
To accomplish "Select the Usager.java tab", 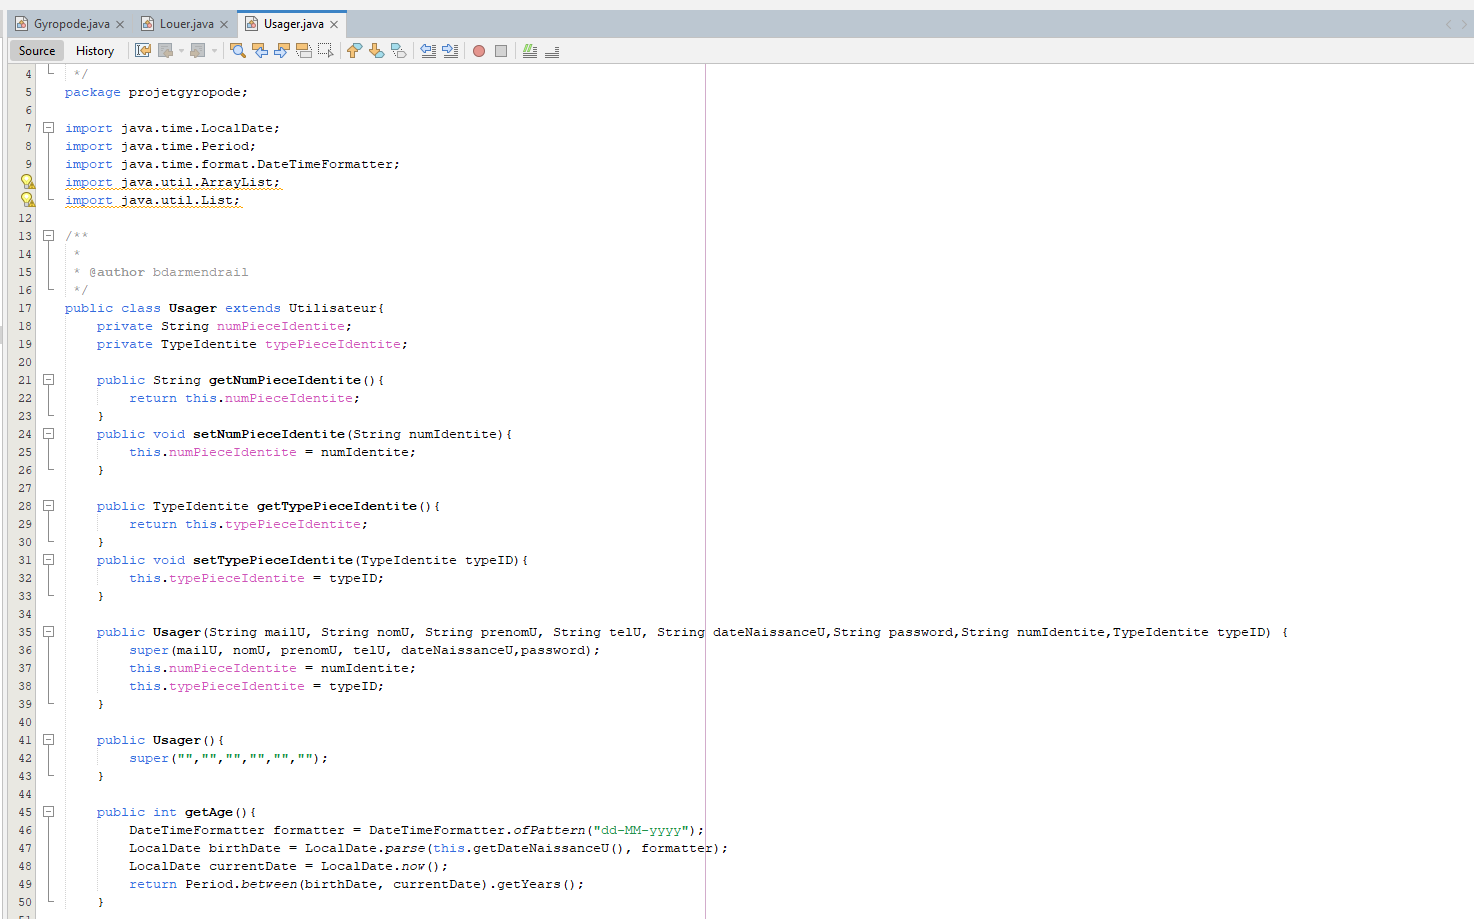I will click(294, 24).
